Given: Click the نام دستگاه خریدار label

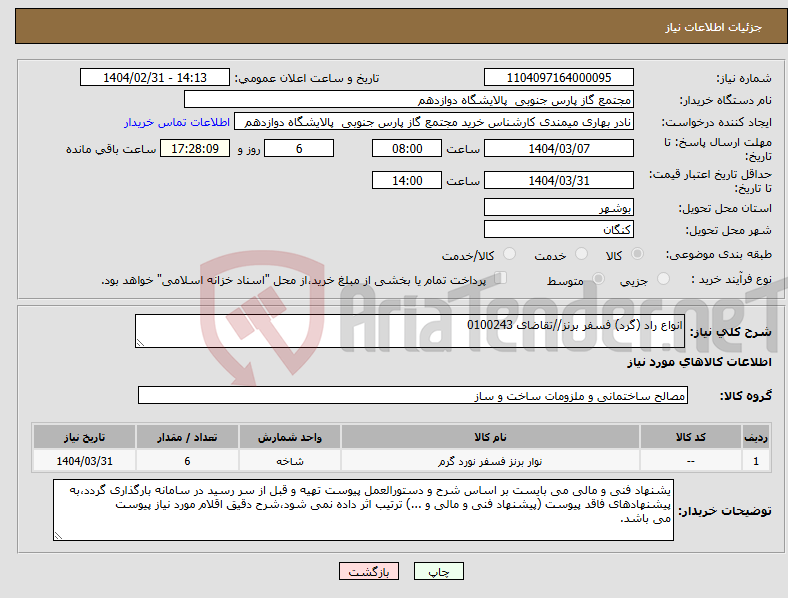Looking at the screenshot, I should coord(726,101).
